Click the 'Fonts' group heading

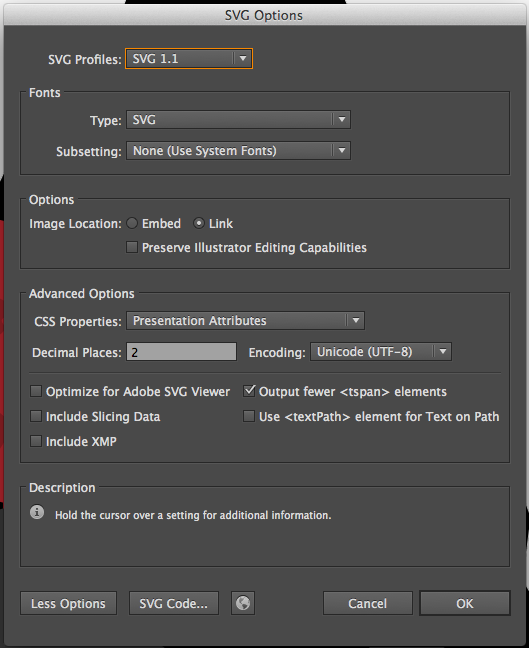click(45, 93)
